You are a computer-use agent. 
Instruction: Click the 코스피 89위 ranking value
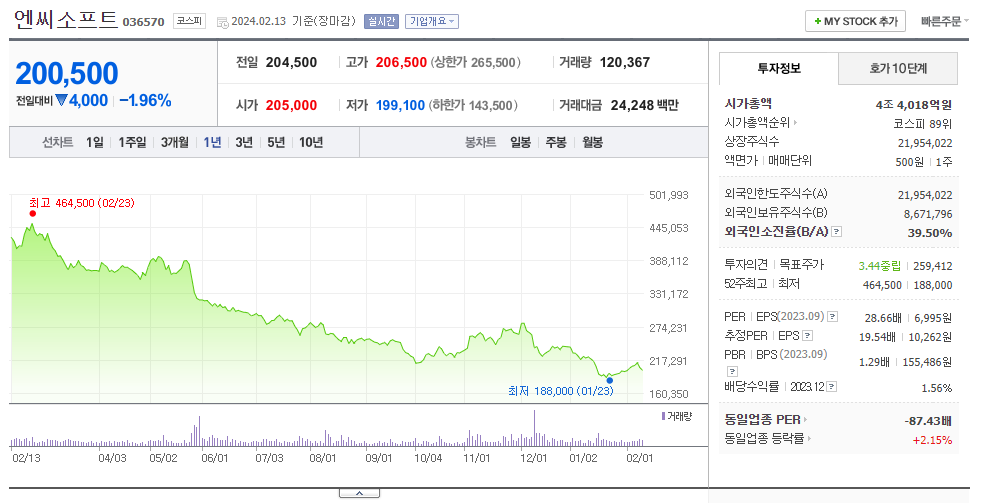point(923,124)
